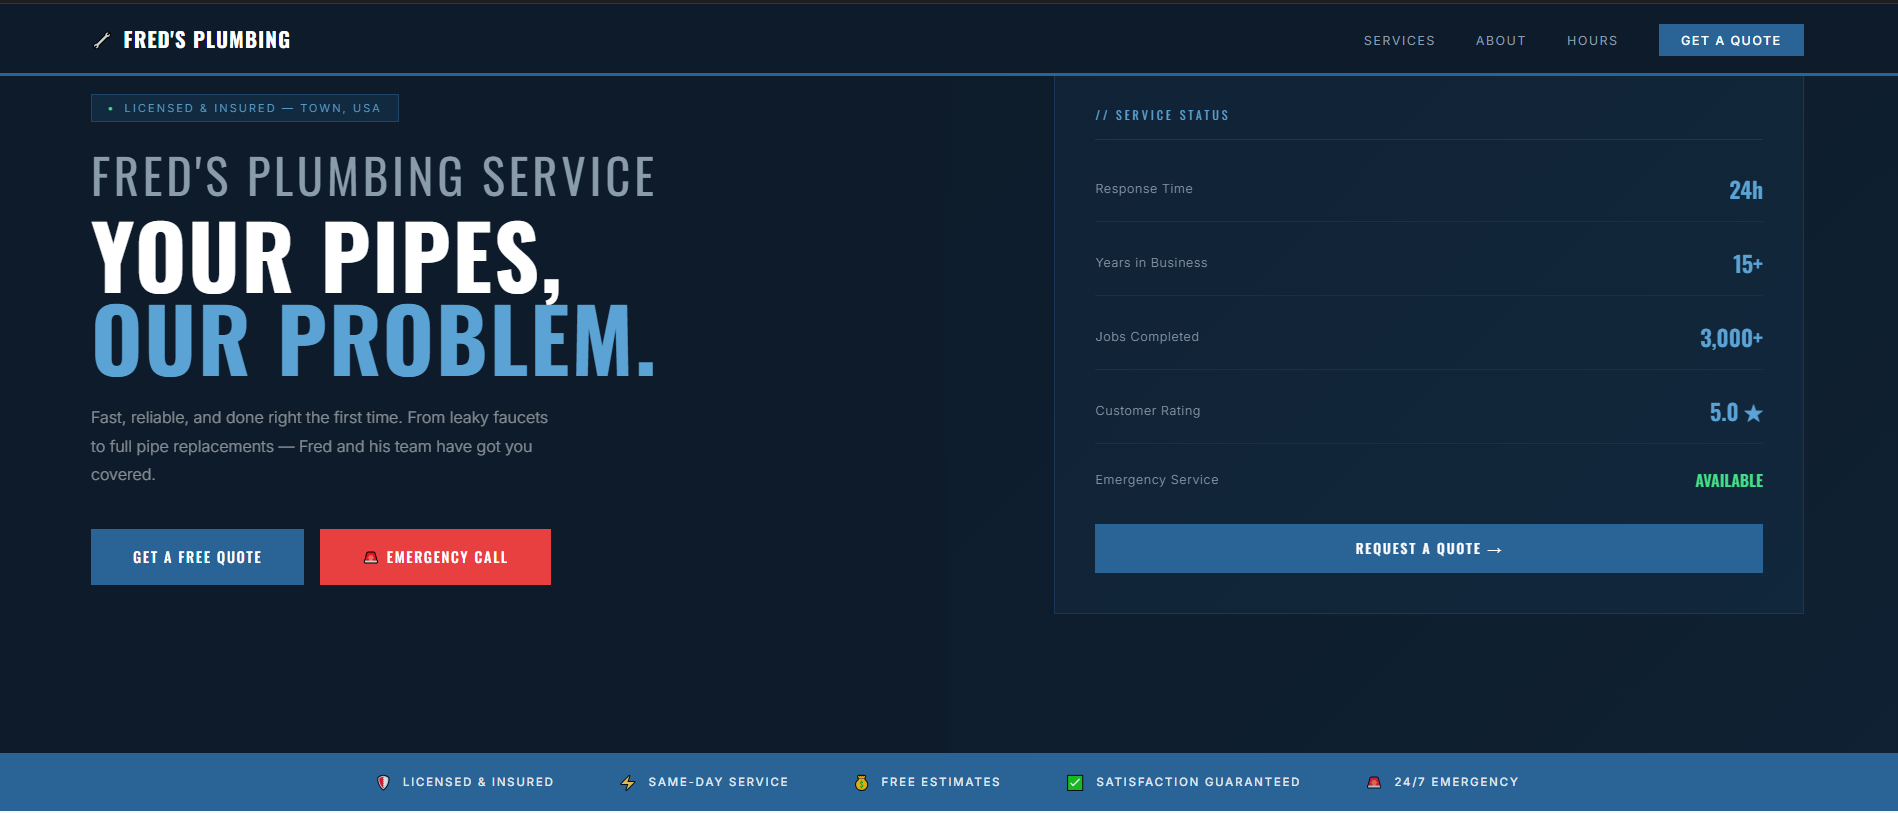Click the money bag icon by Free Estimates
Image resolution: width=1898 pixels, height=813 pixels.
861,782
